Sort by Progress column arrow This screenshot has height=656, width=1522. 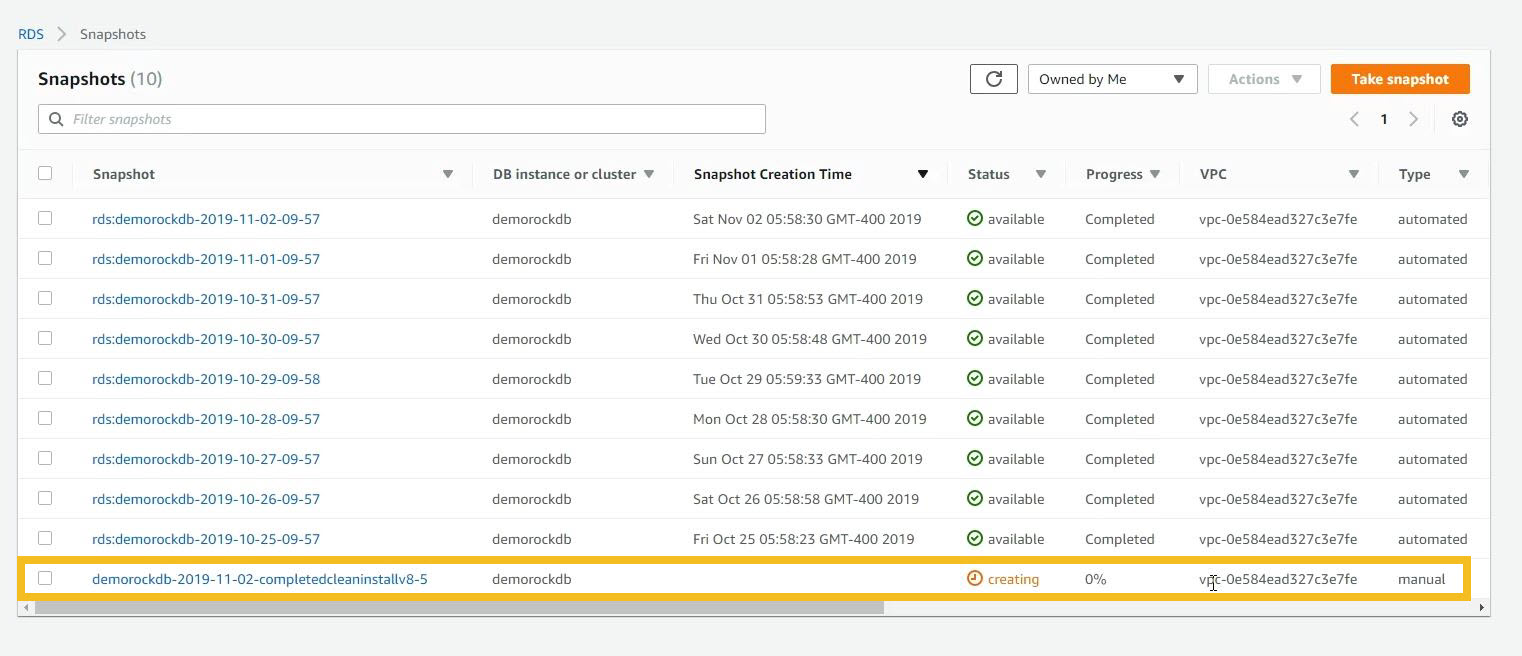coord(1155,174)
